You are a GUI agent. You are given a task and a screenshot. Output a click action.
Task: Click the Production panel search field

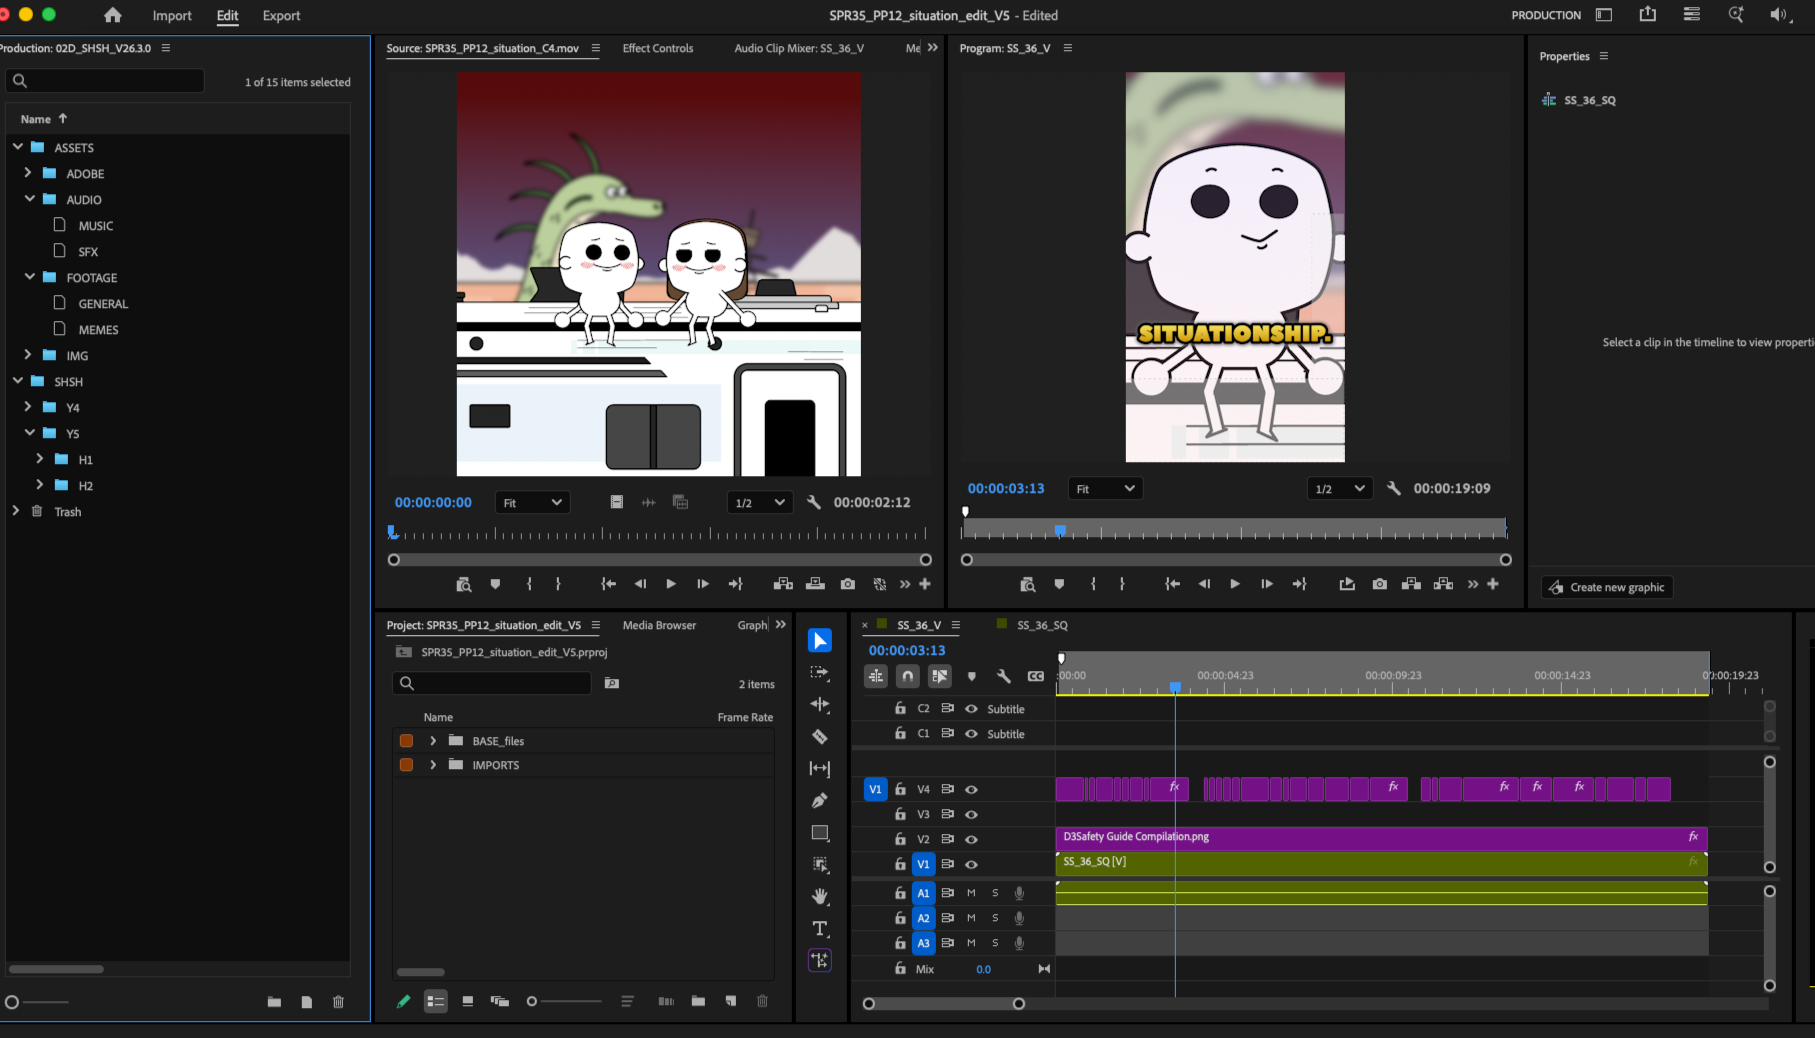coord(105,81)
